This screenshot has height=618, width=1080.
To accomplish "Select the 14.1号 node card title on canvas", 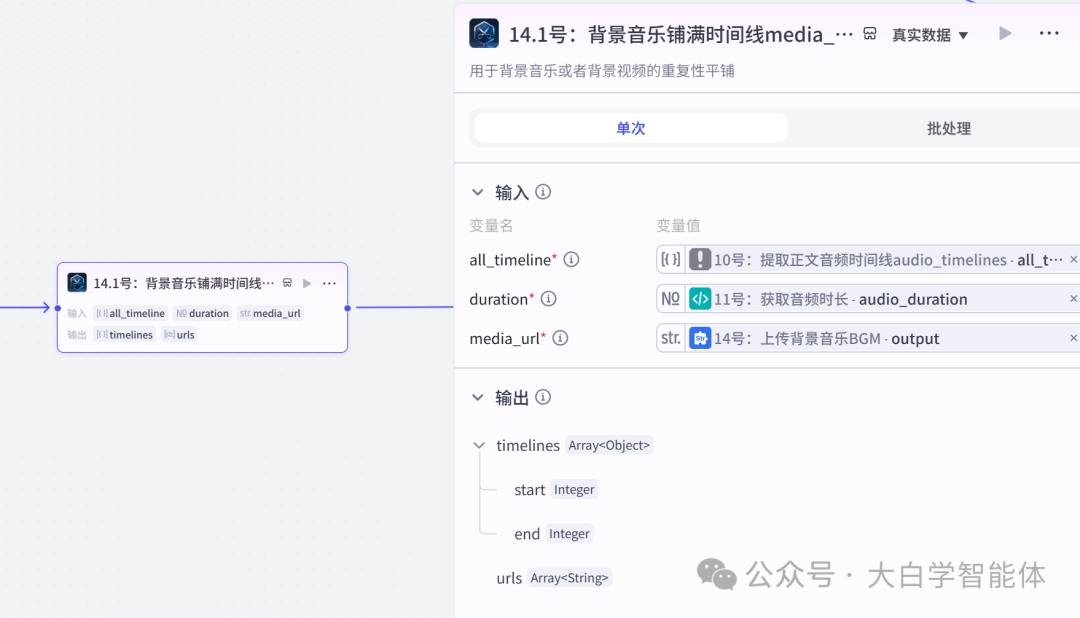I will tap(183, 283).
